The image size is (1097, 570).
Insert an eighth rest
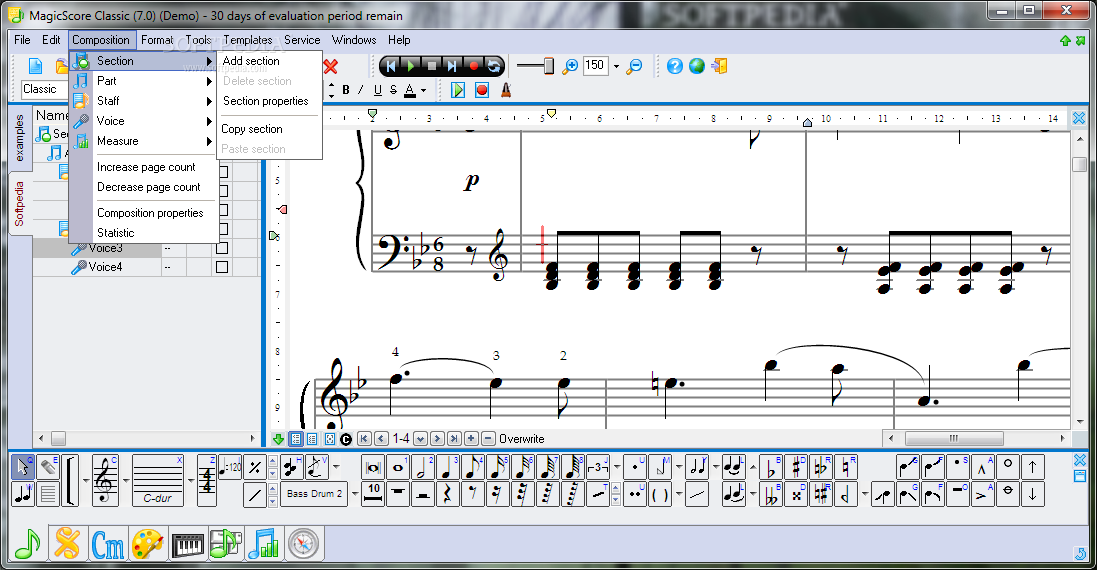(x=472, y=494)
